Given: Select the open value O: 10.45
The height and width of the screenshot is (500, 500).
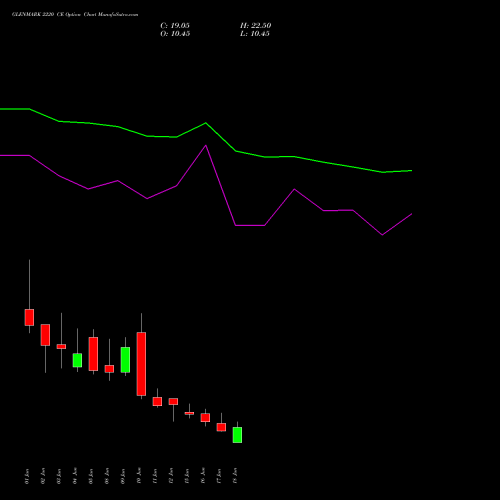Looking at the screenshot, I should (175, 34).
